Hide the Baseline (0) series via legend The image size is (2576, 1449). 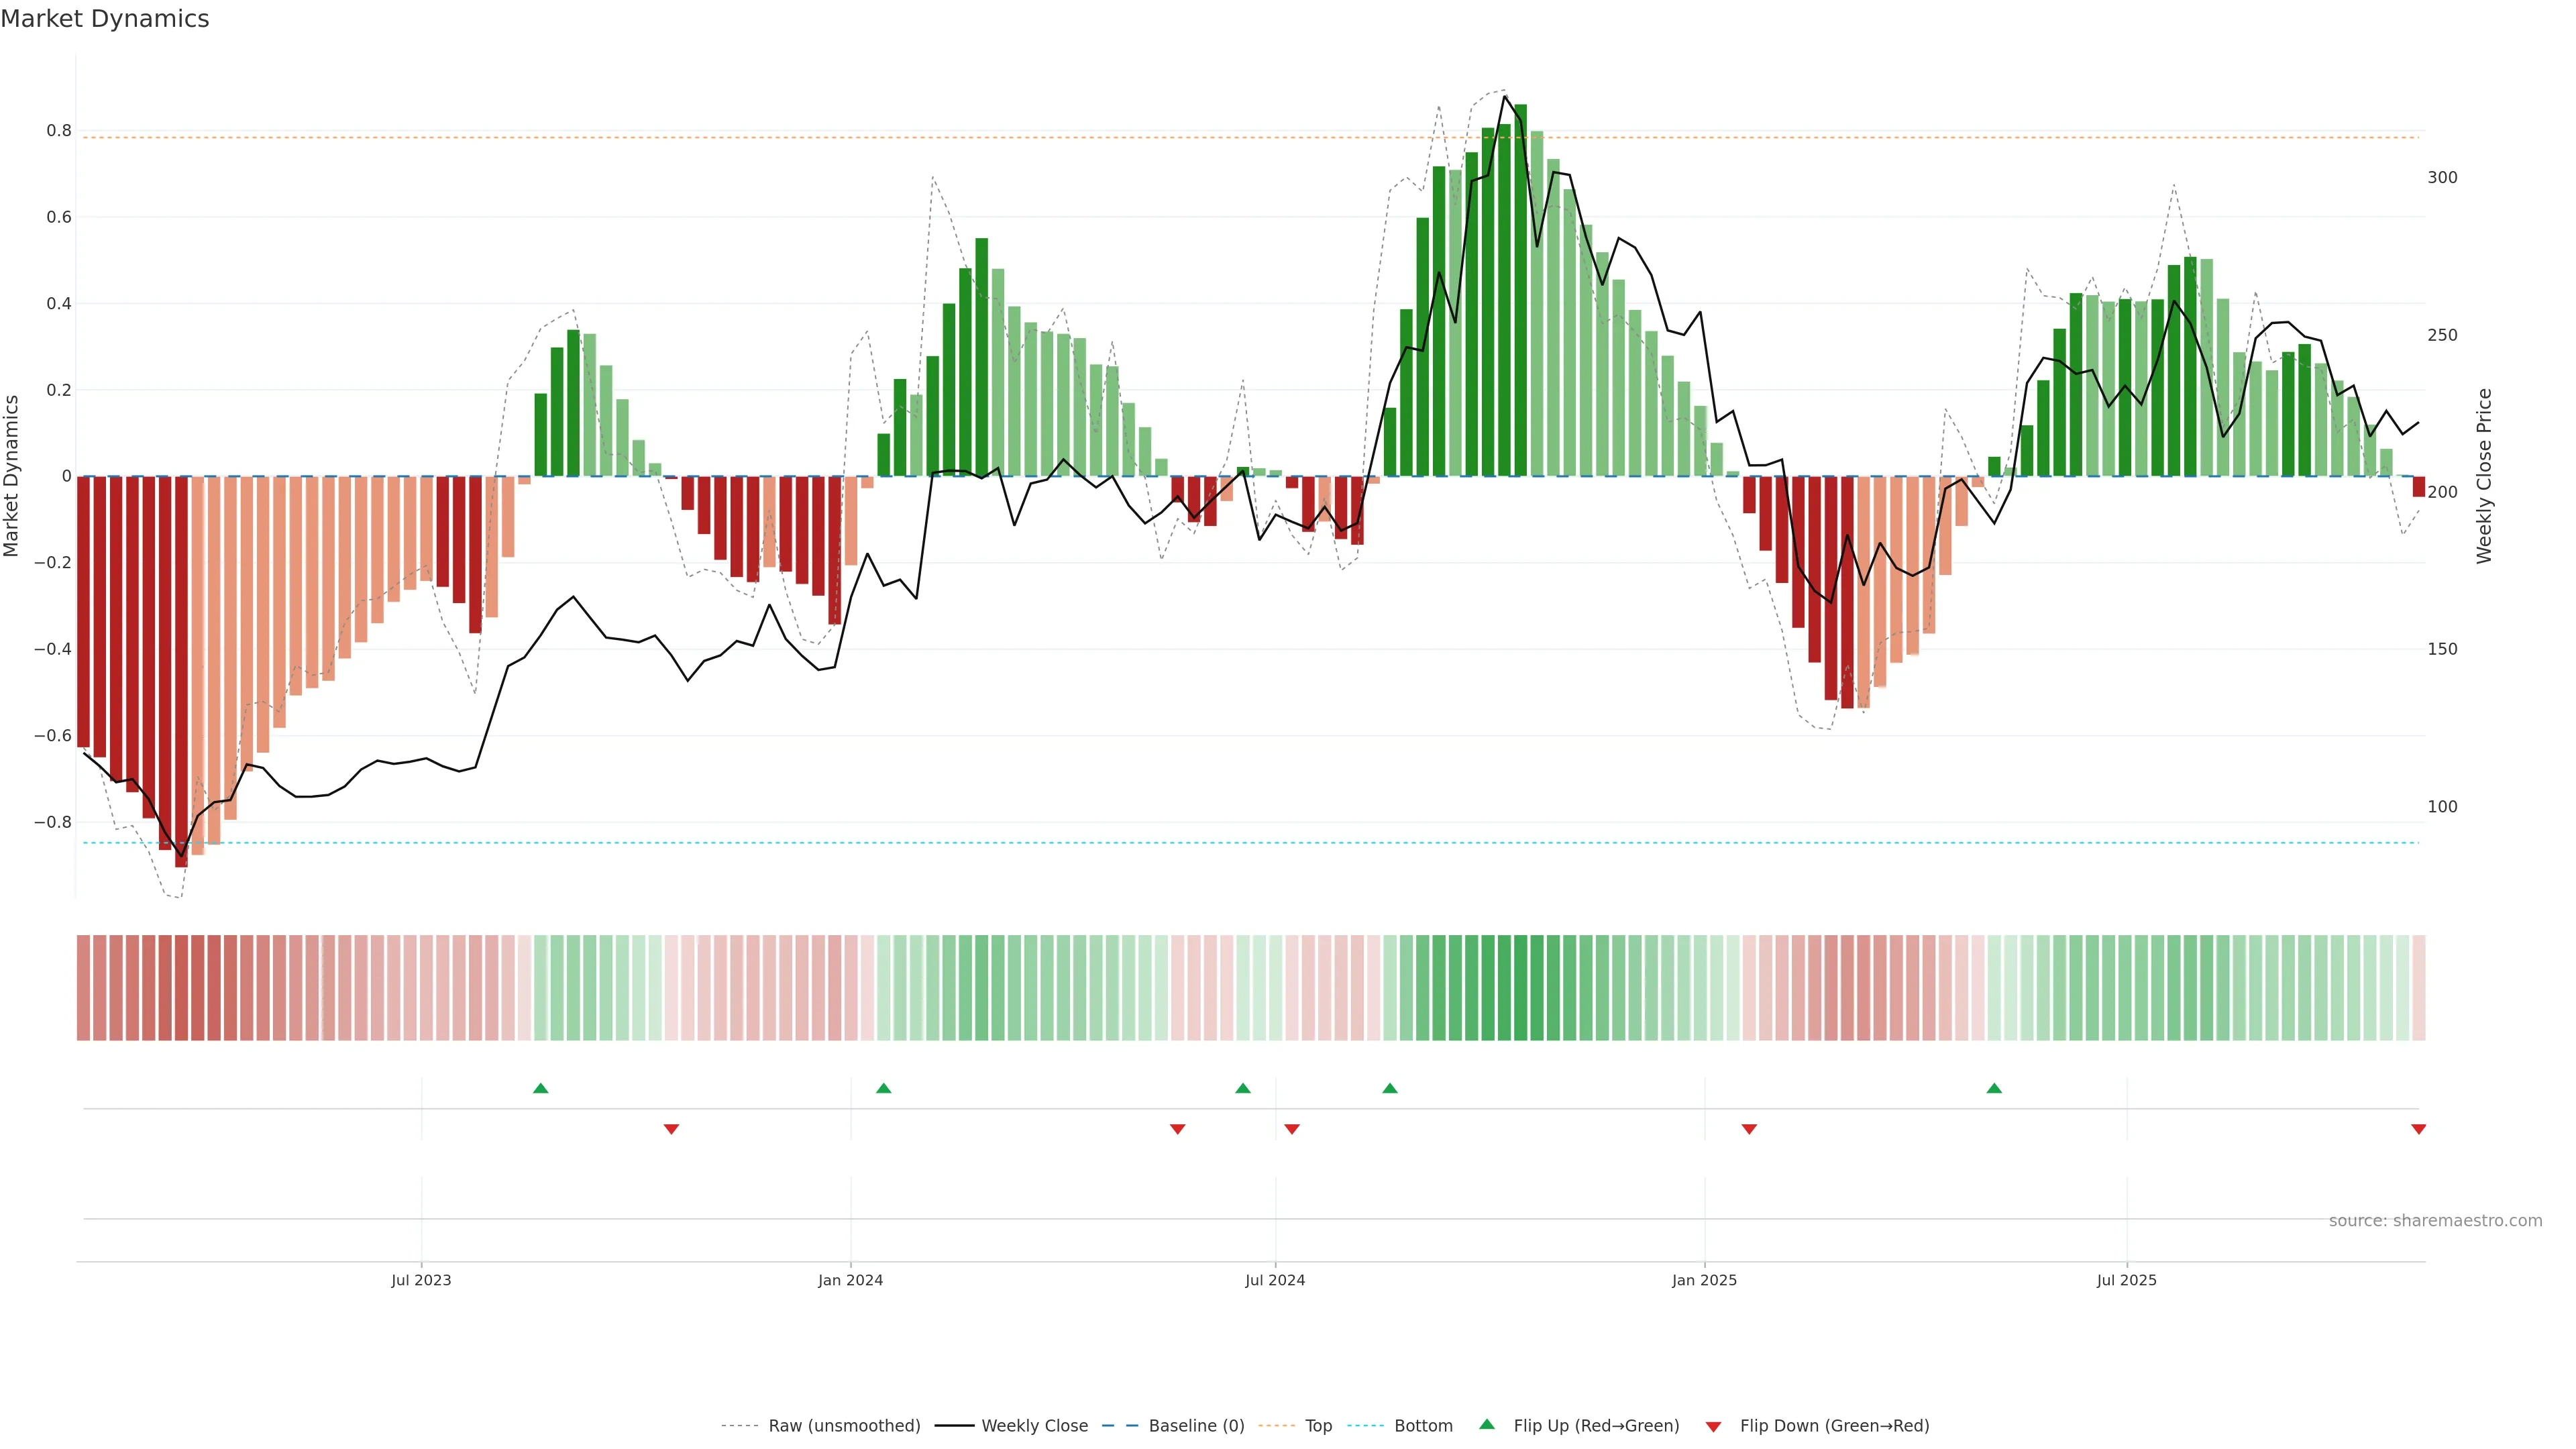[1196, 1425]
